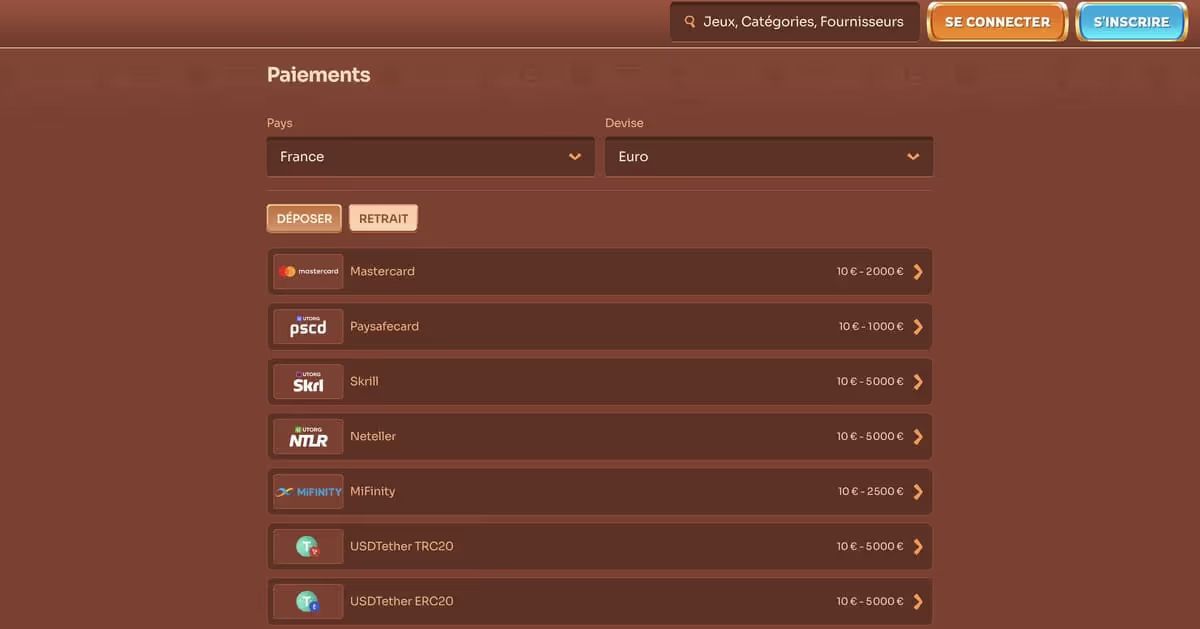Click the Skrill payment icon
This screenshot has height=629, width=1200.
click(307, 381)
